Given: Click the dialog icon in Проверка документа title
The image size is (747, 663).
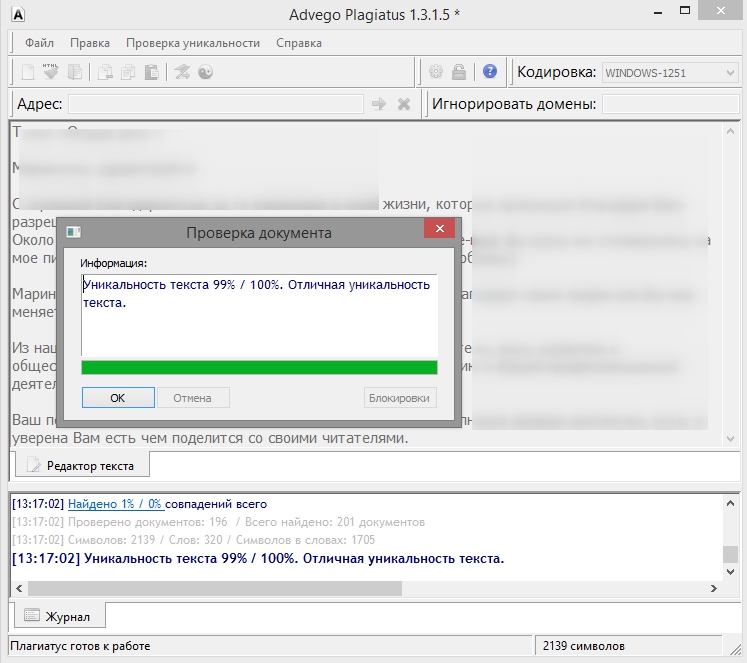Looking at the screenshot, I should pyautogui.click(x=73, y=232).
